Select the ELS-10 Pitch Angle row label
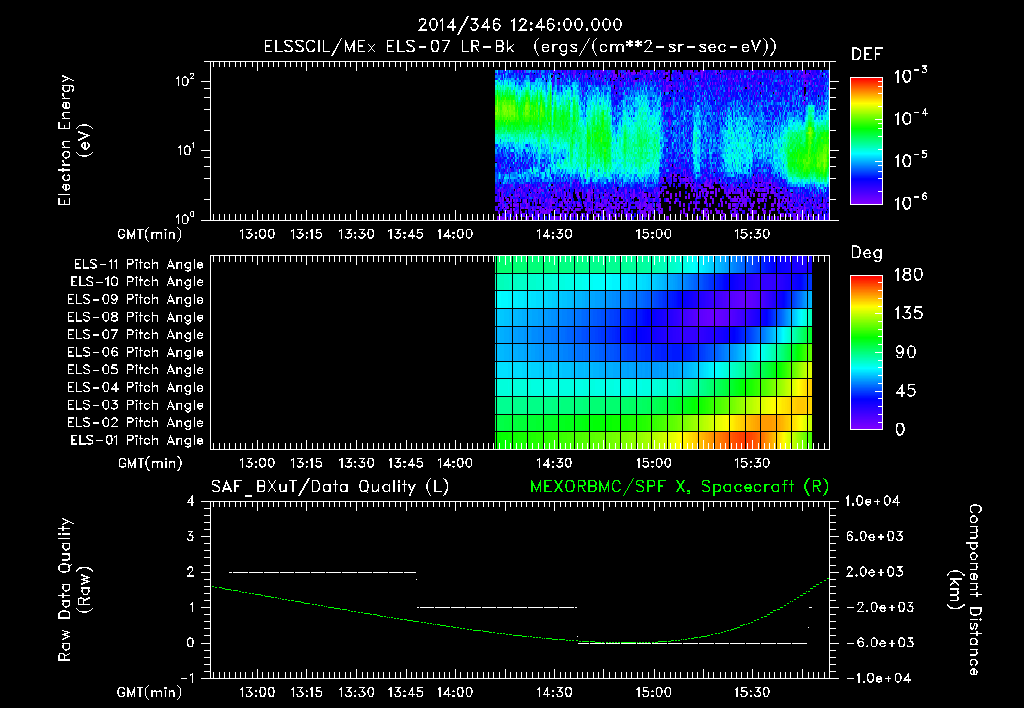 pos(137,282)
